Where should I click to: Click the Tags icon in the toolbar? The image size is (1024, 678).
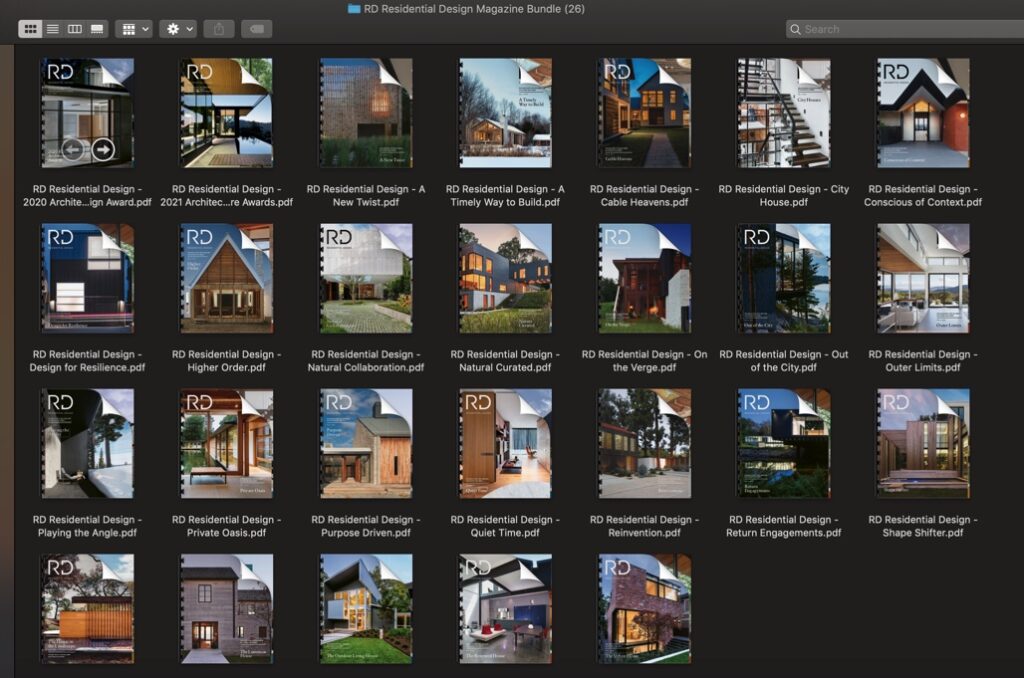coord(256,28)
